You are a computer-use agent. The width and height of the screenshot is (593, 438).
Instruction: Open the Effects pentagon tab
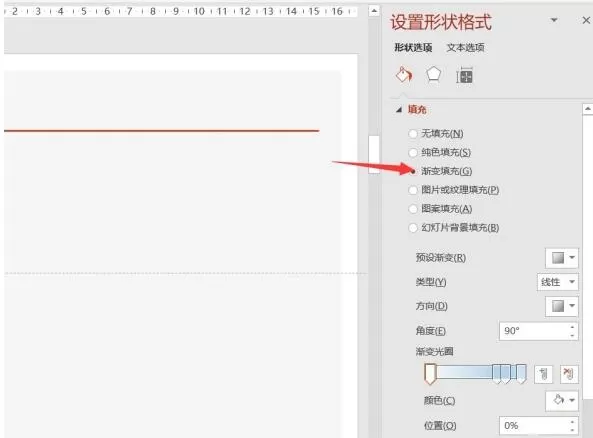[x=433, y=75]
